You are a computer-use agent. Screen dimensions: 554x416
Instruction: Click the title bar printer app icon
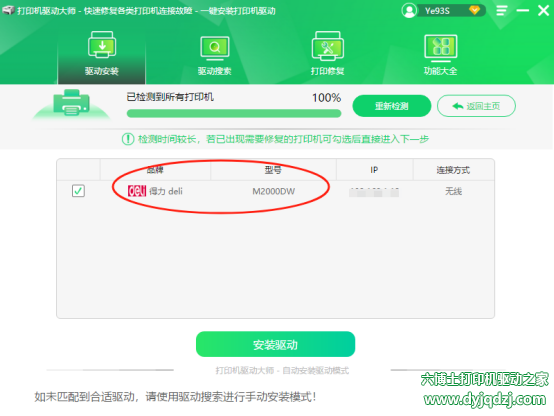click(8, 11)
